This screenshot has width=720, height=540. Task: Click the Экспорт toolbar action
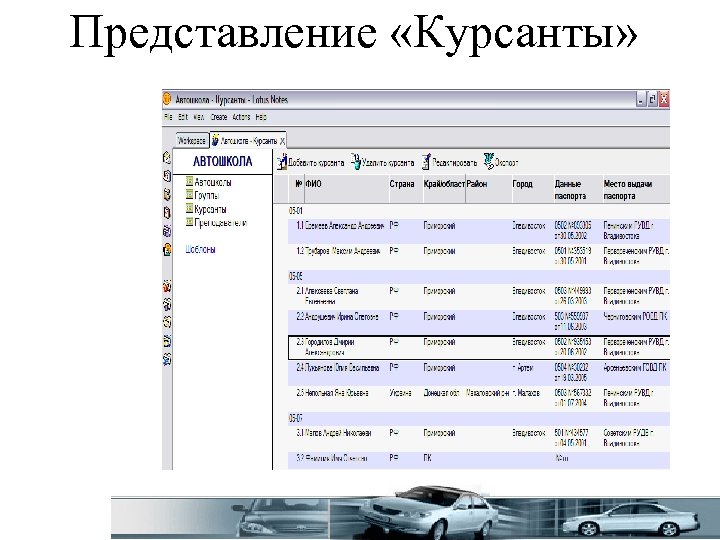coord(501,162)
